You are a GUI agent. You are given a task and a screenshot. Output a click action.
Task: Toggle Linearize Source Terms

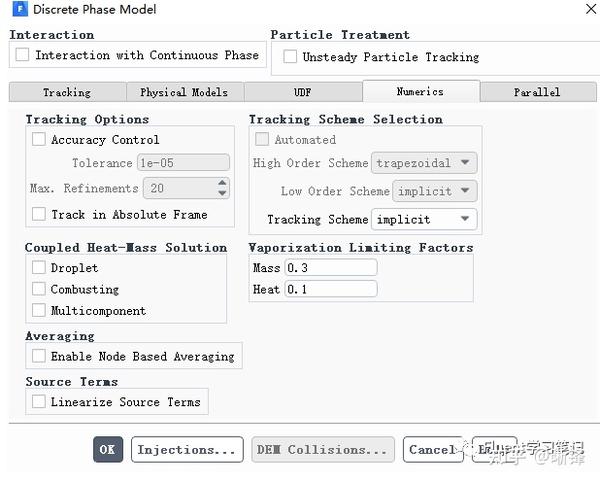tap(39, 402)
